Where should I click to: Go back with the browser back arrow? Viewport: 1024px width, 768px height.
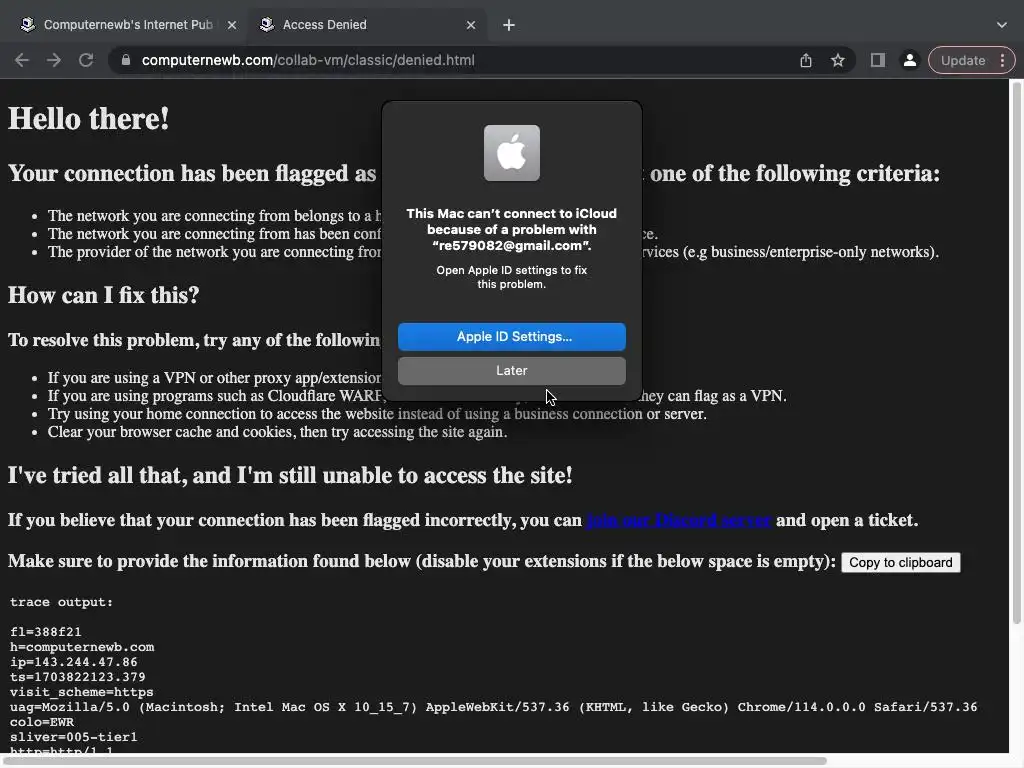[x=22, y=60]
